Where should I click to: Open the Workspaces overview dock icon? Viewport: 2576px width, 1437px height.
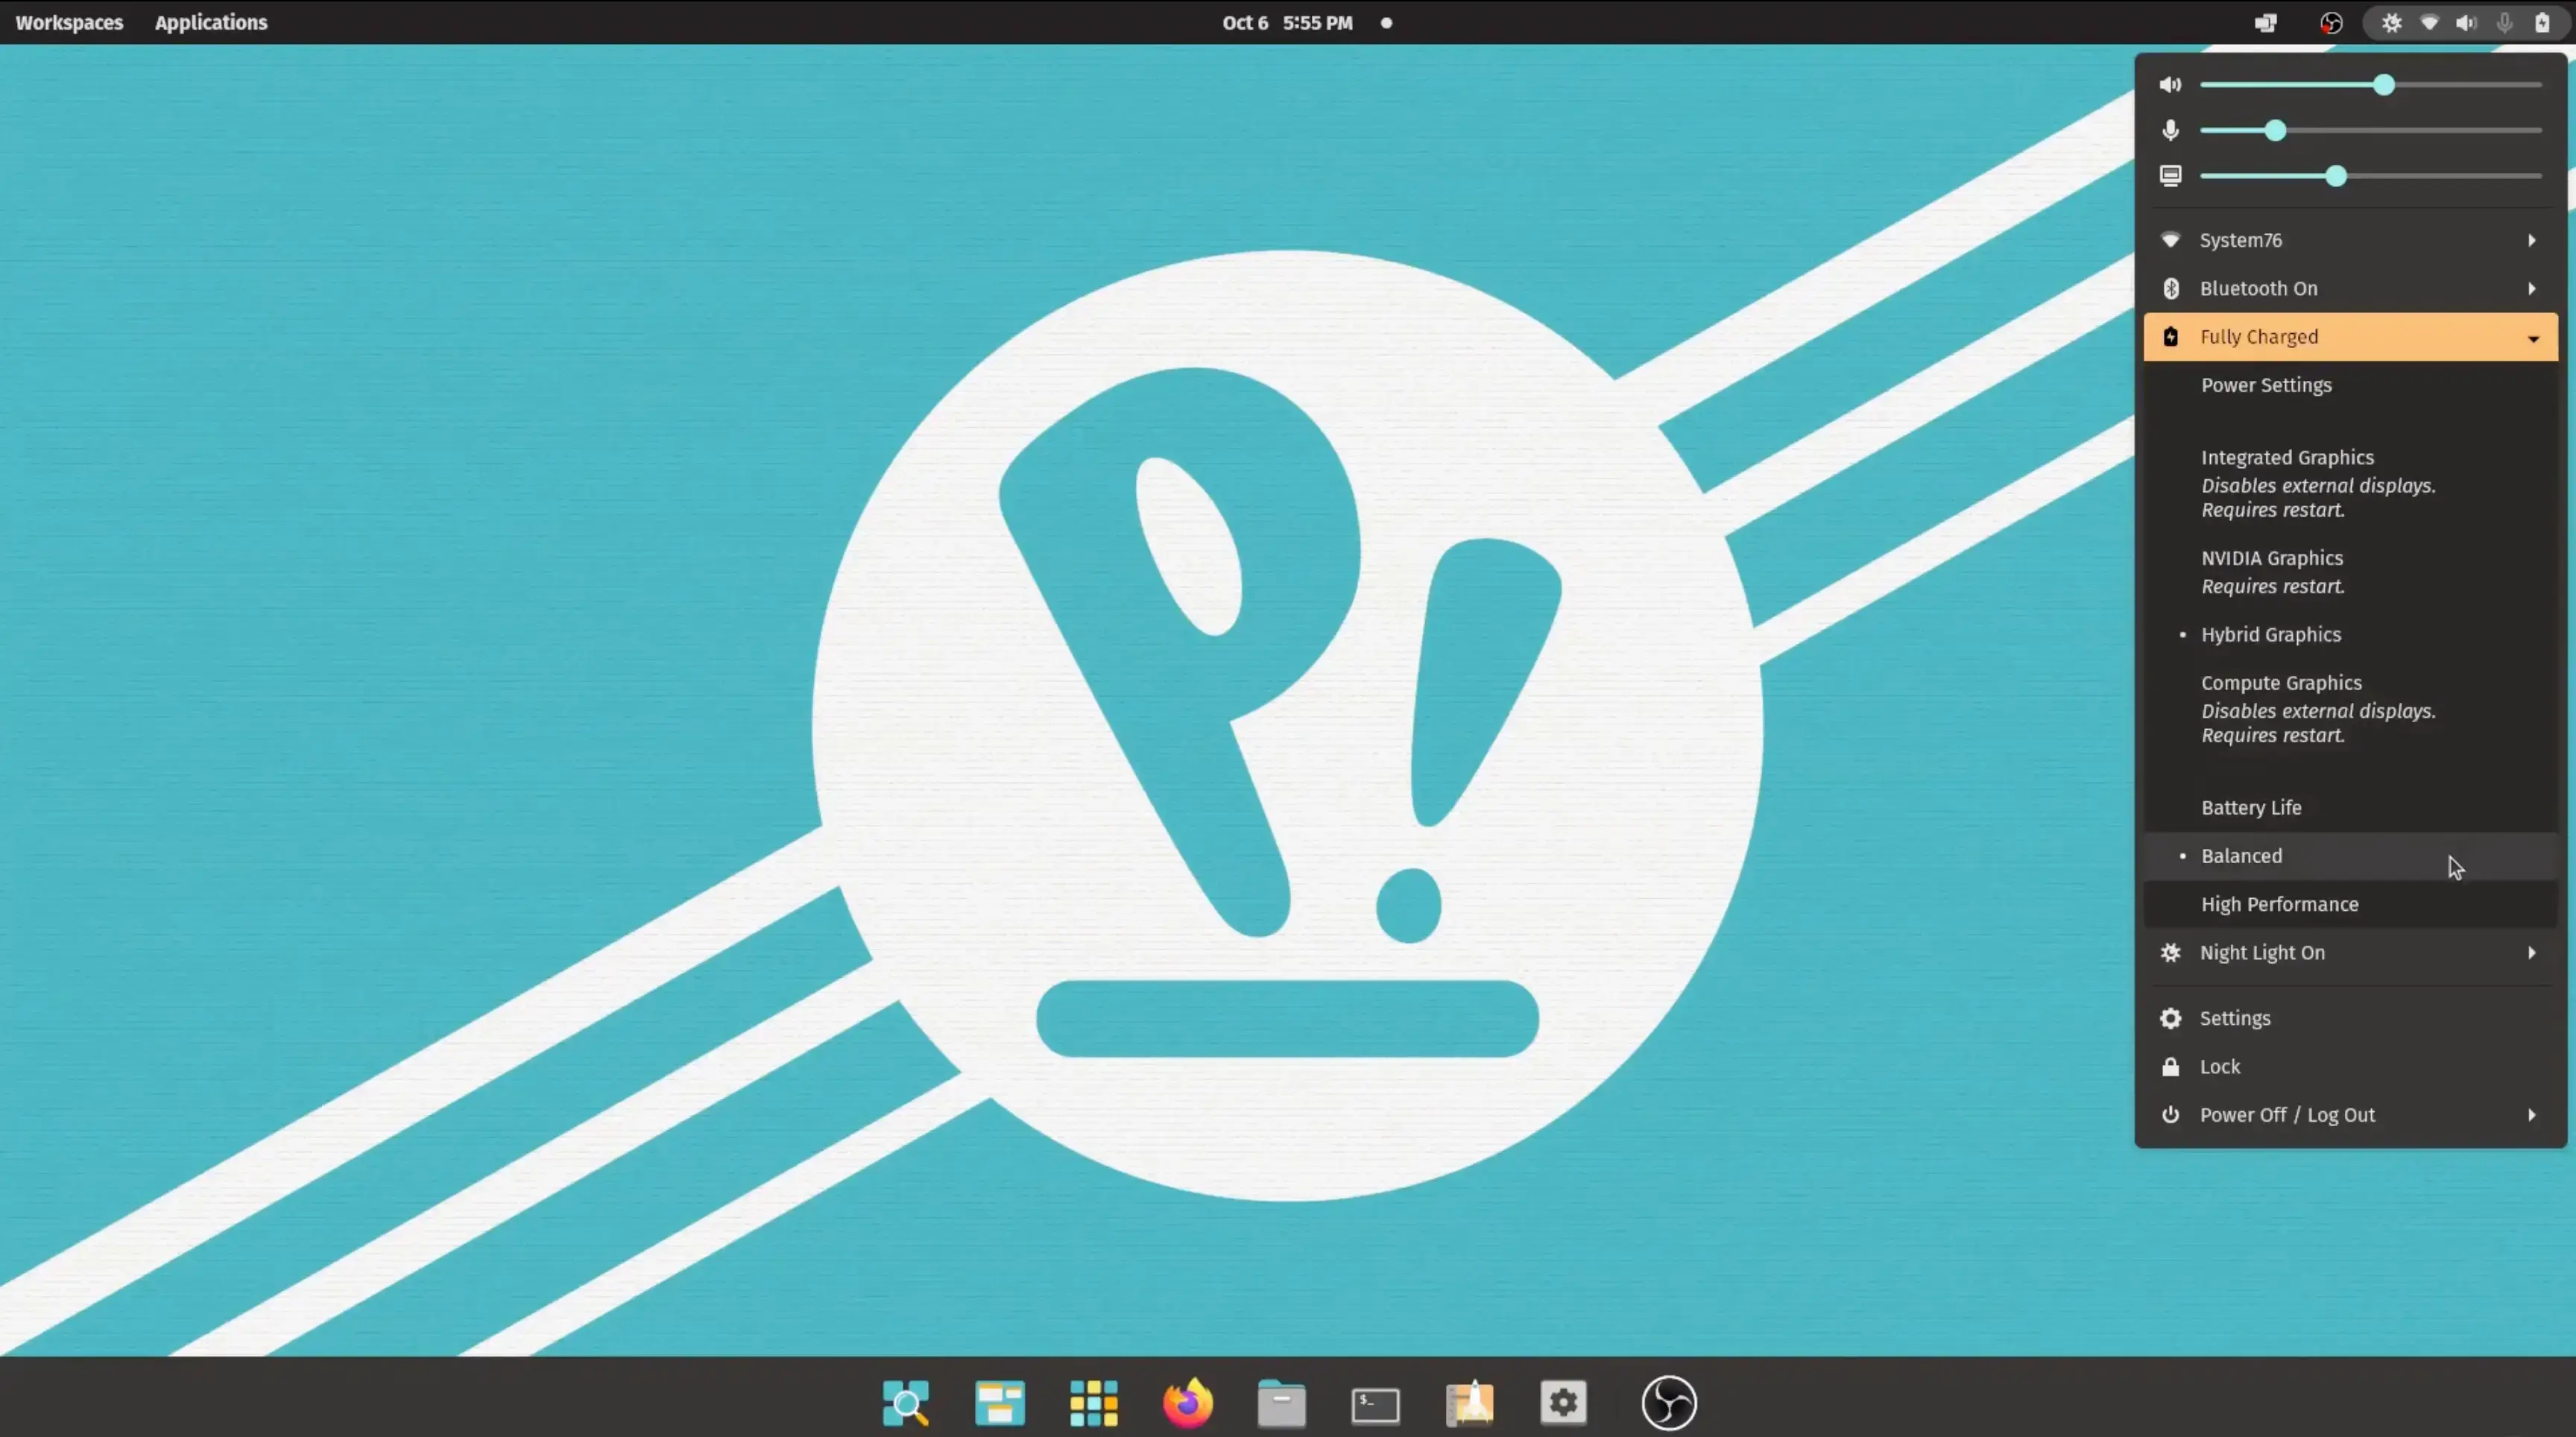(1000, 1402)
